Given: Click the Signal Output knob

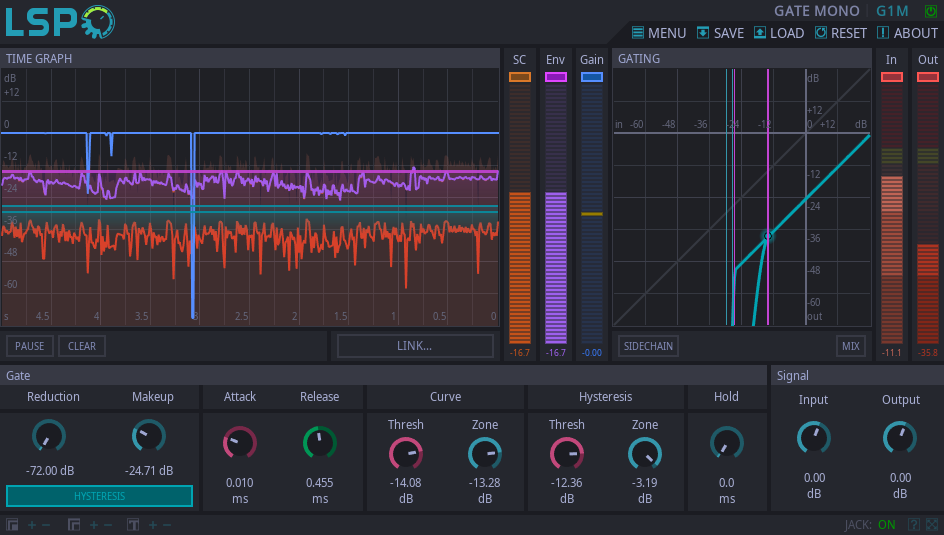Looking at the screenshot, I should (900, 438).
